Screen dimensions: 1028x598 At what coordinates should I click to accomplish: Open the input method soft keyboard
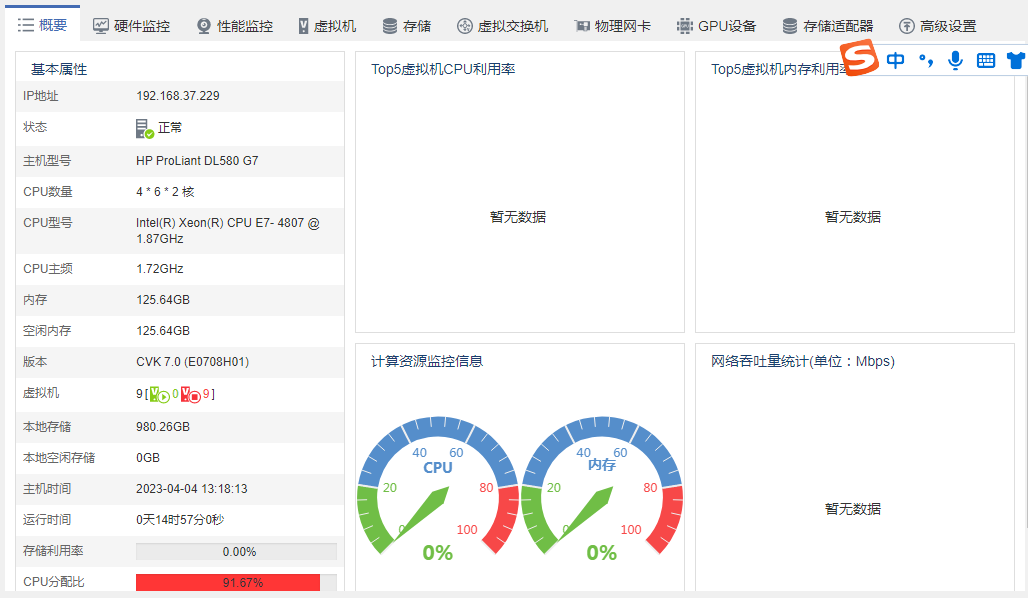tap(985, 61)
